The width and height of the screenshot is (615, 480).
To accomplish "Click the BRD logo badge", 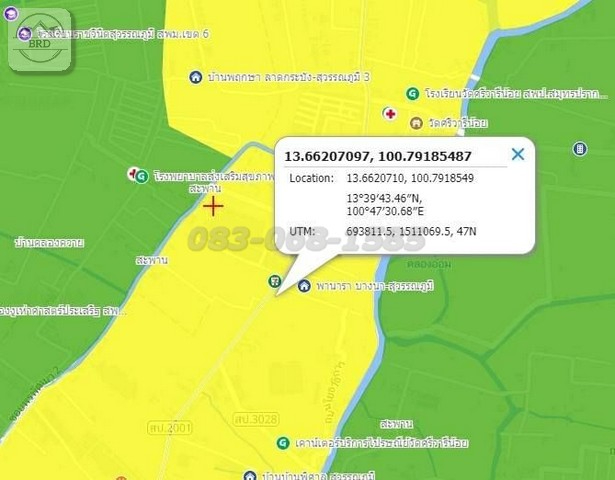I will [40, 40].
